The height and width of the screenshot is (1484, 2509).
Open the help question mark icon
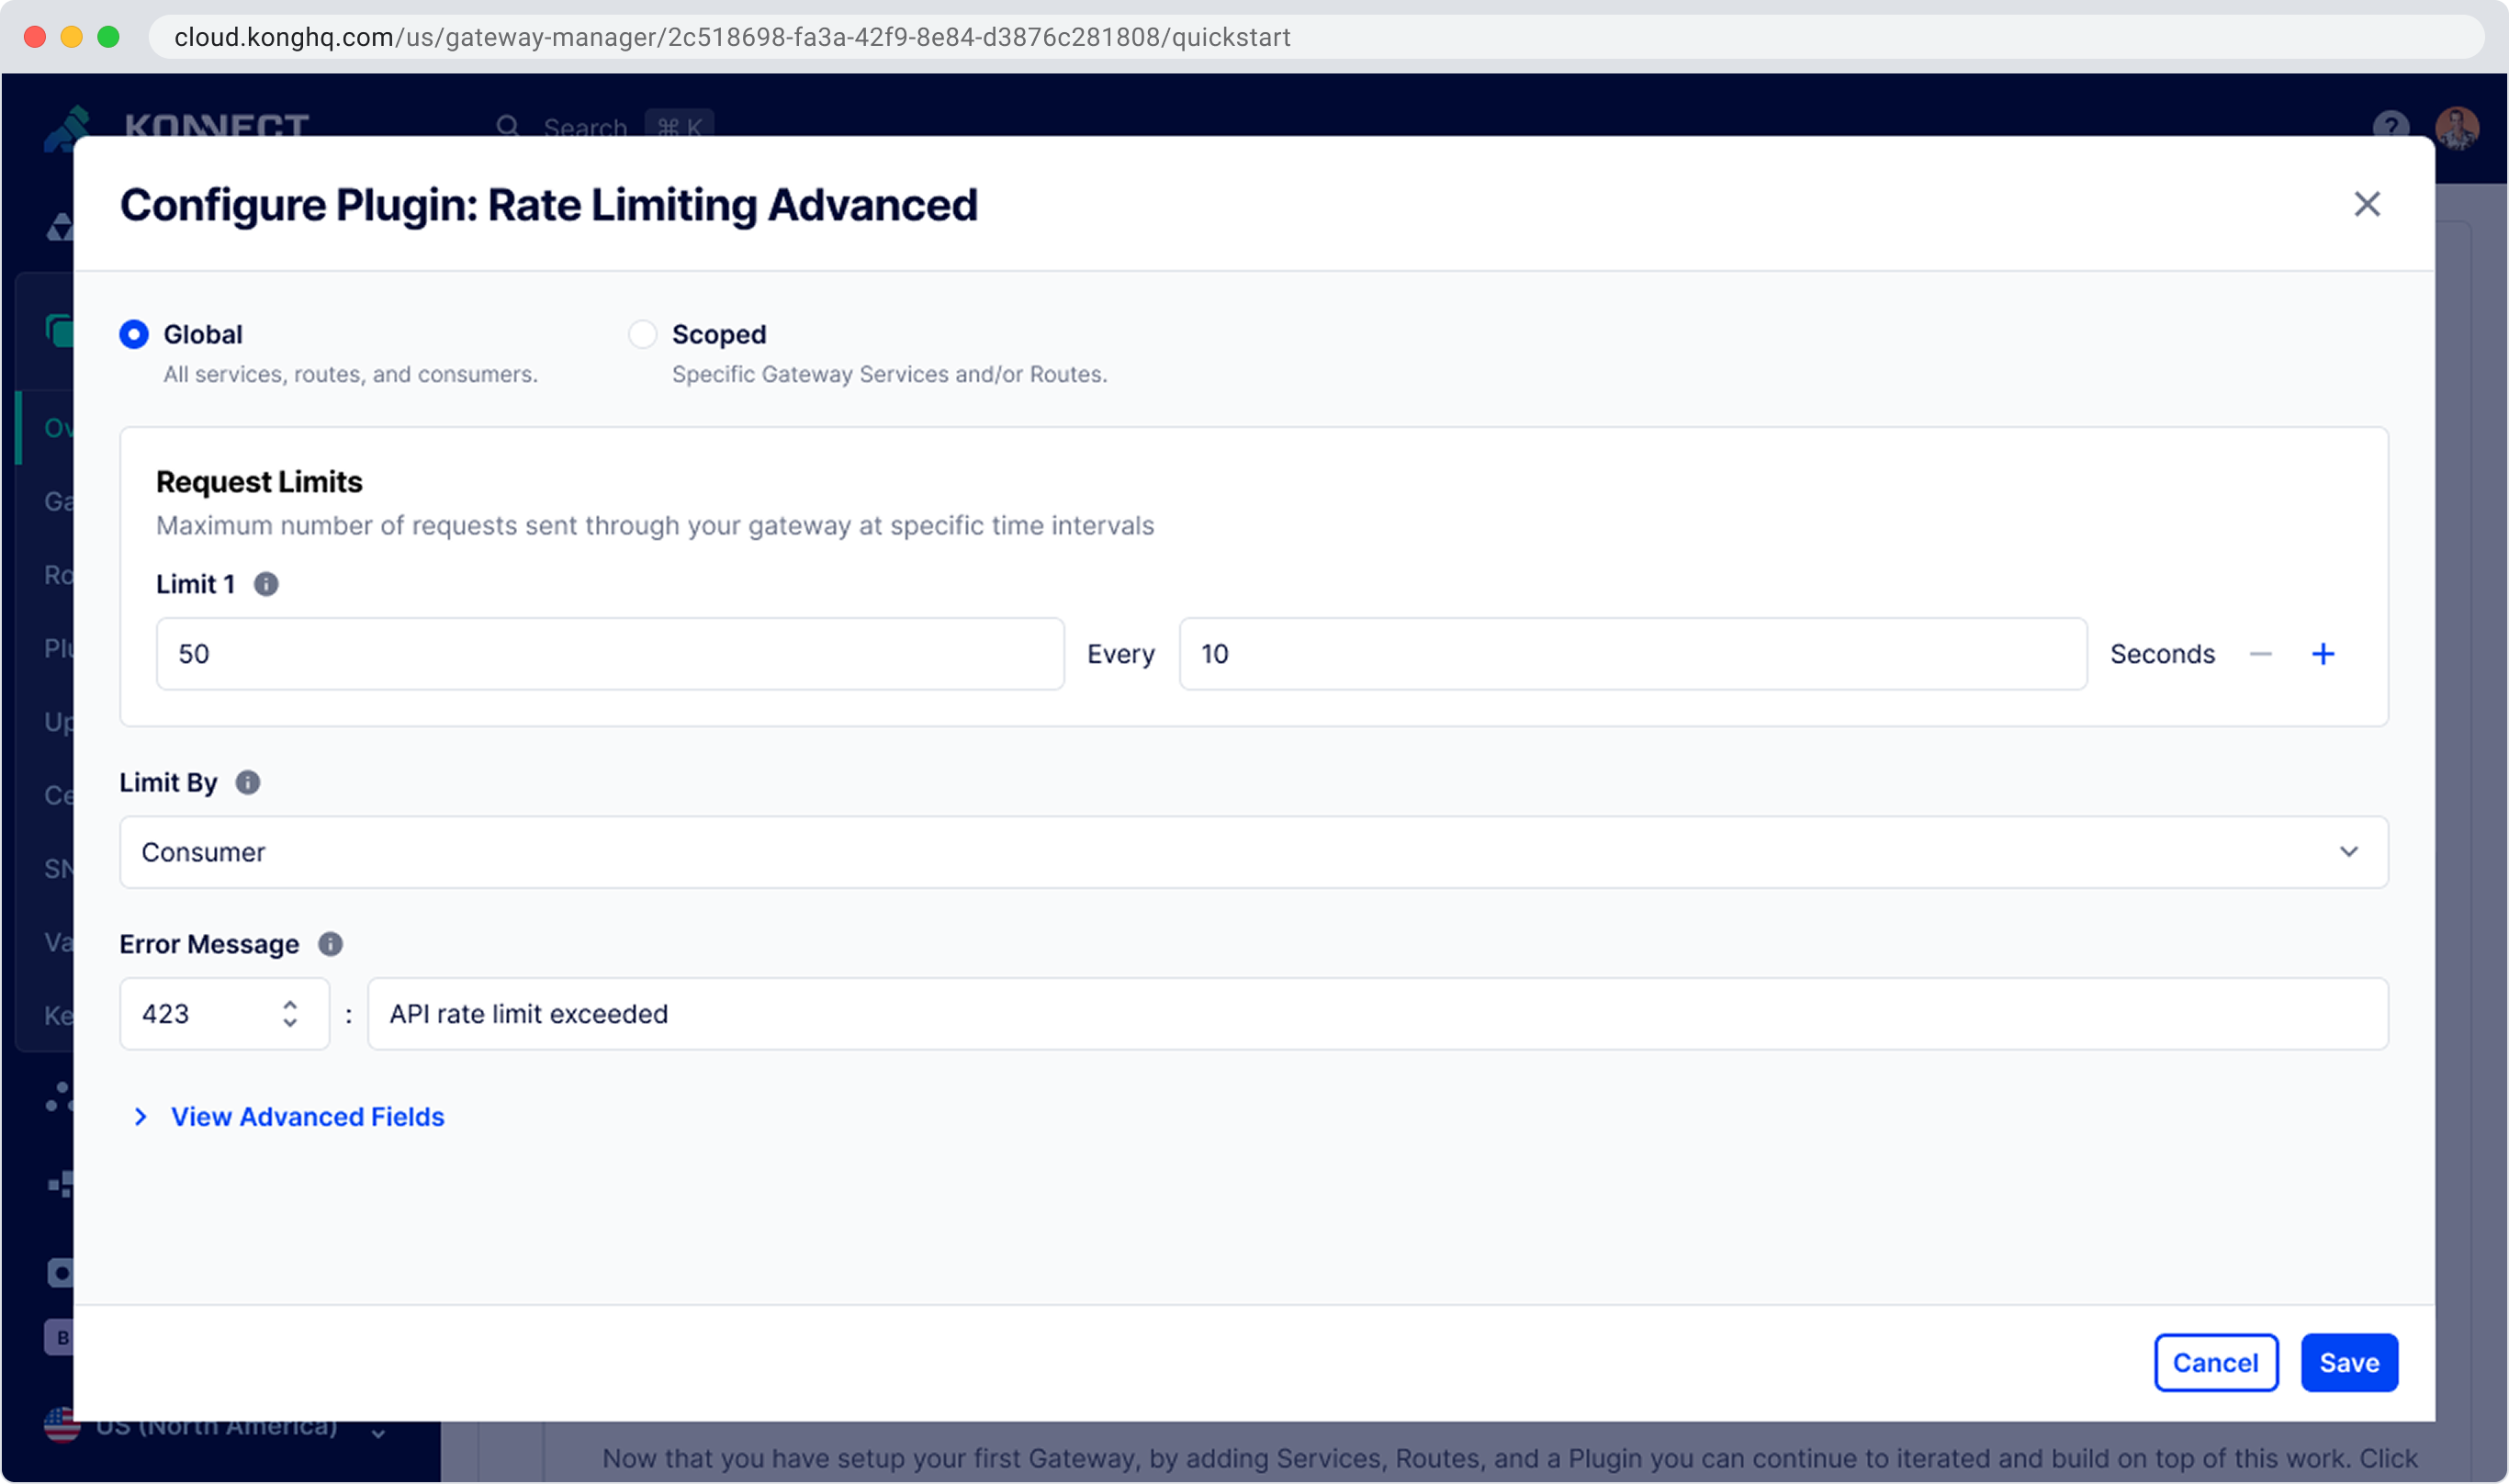coord(2390,126)
